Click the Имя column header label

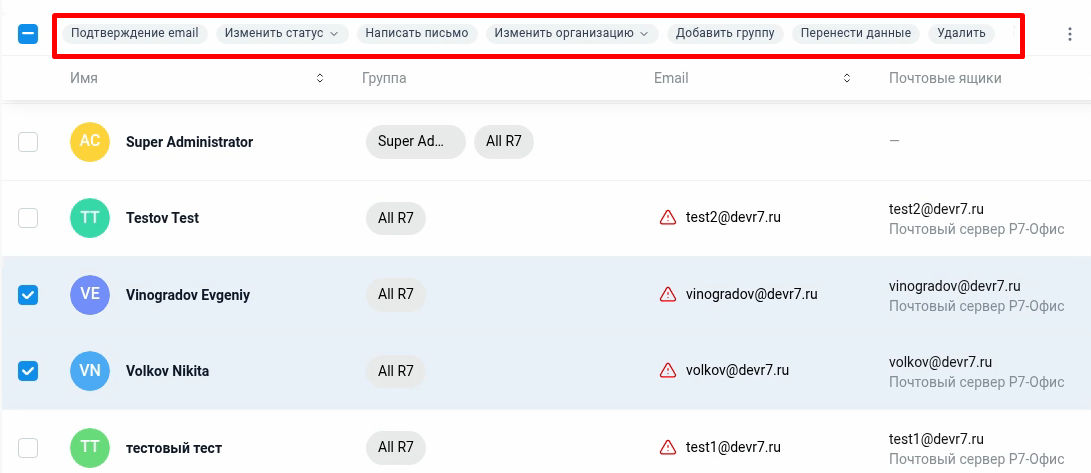click(83, 79)
